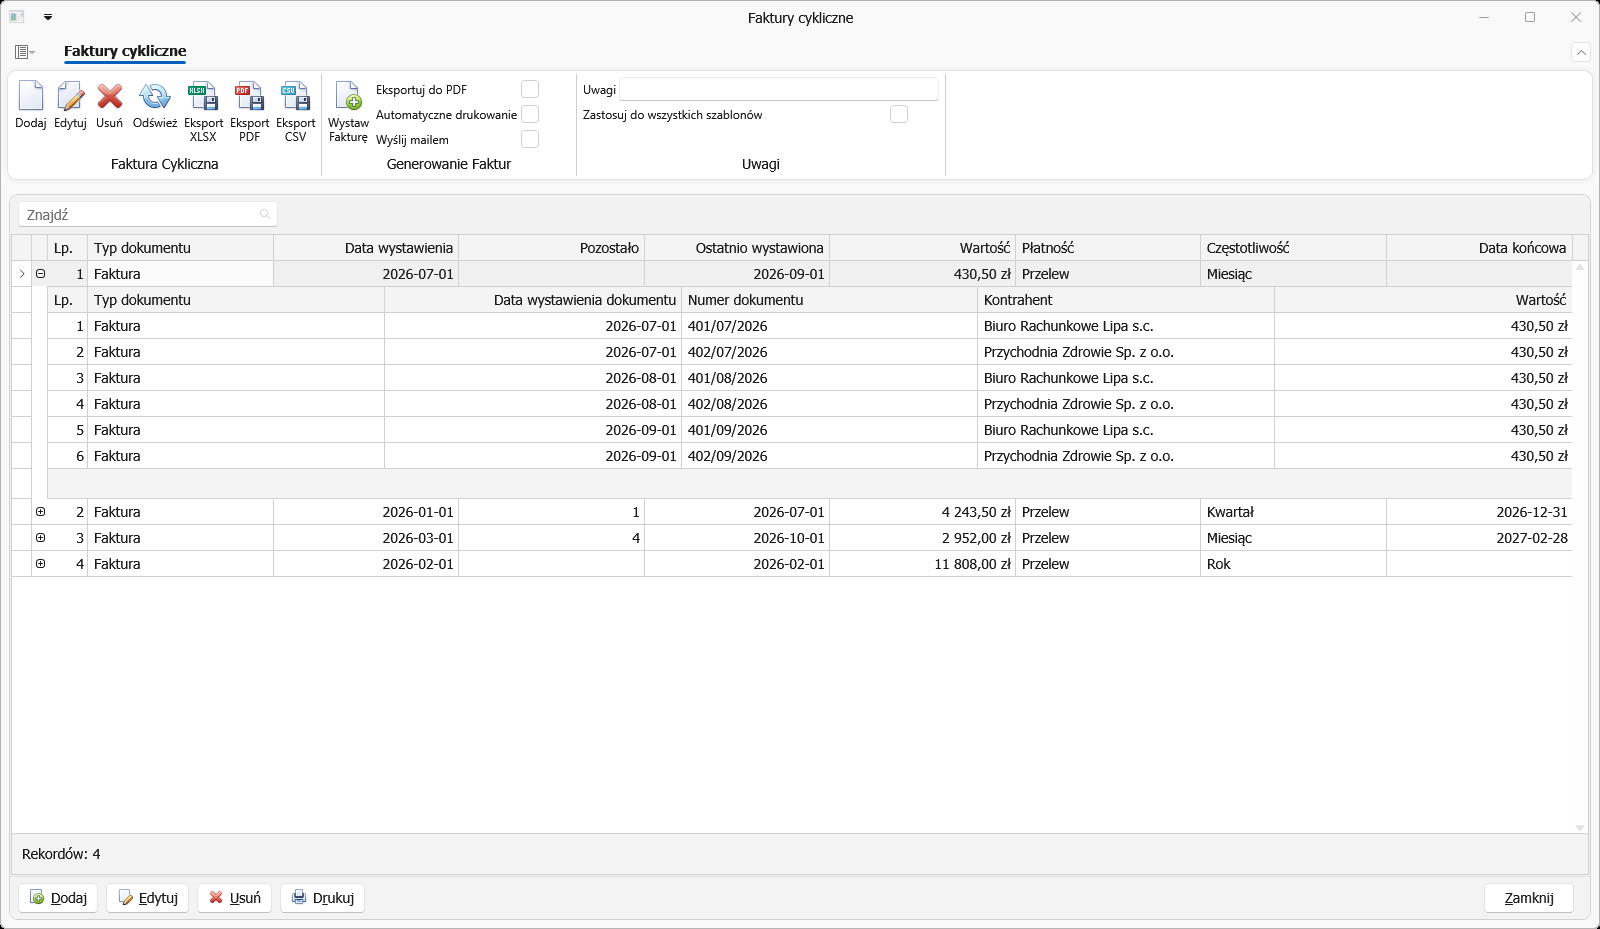Click the Zamknij button
The width and height of the screenshot is (1600, 929).
1529,897
